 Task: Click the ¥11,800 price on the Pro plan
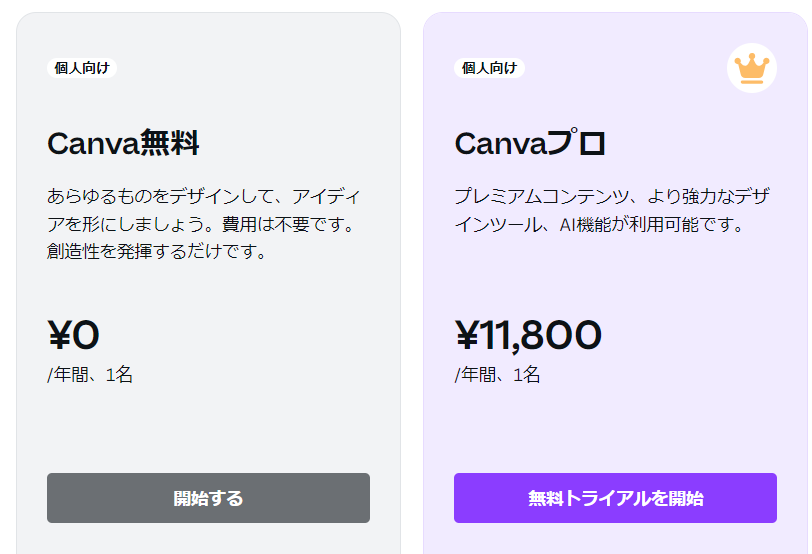point(528,336)
